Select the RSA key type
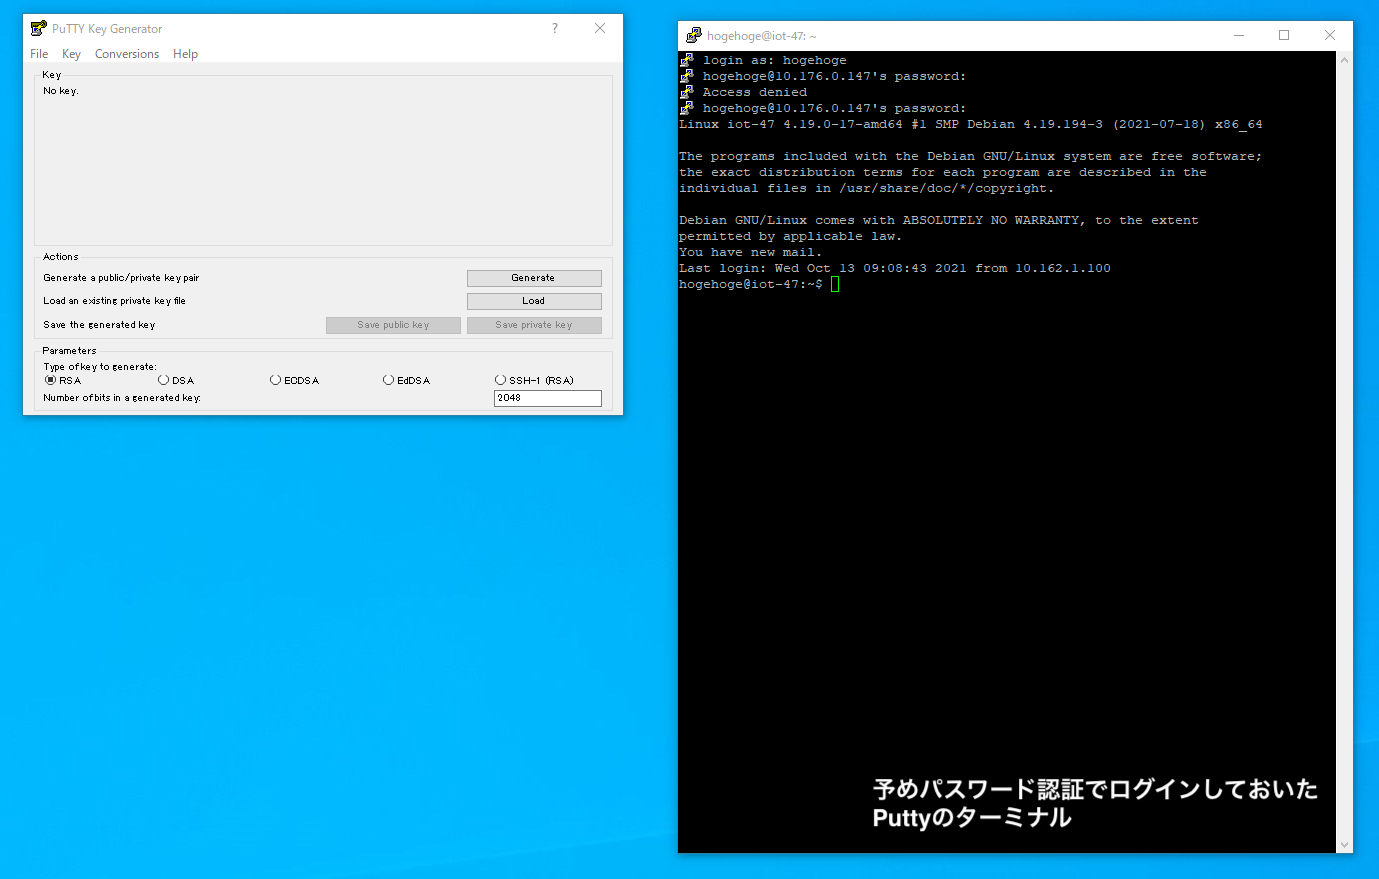Screen dimensions: 1379x879 coord(51,380)
